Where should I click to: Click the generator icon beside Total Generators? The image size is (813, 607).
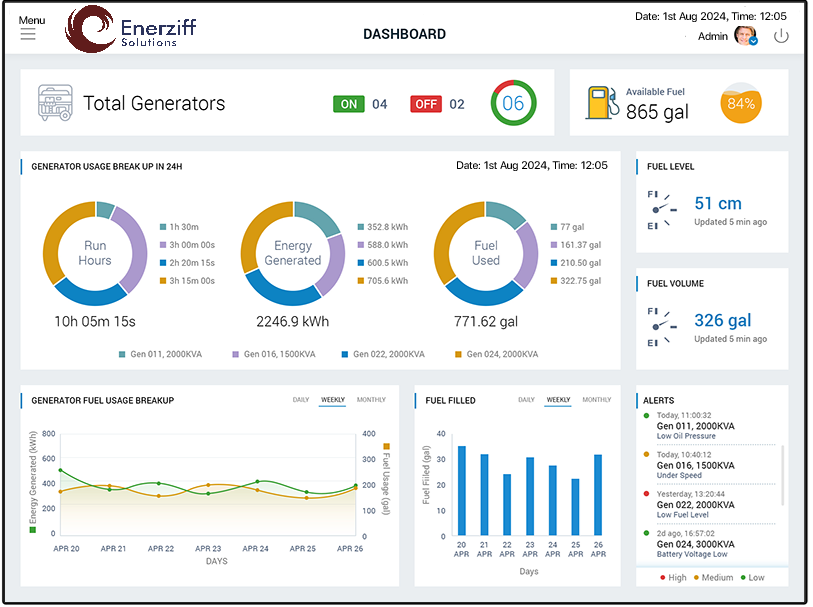click(56, 103)
